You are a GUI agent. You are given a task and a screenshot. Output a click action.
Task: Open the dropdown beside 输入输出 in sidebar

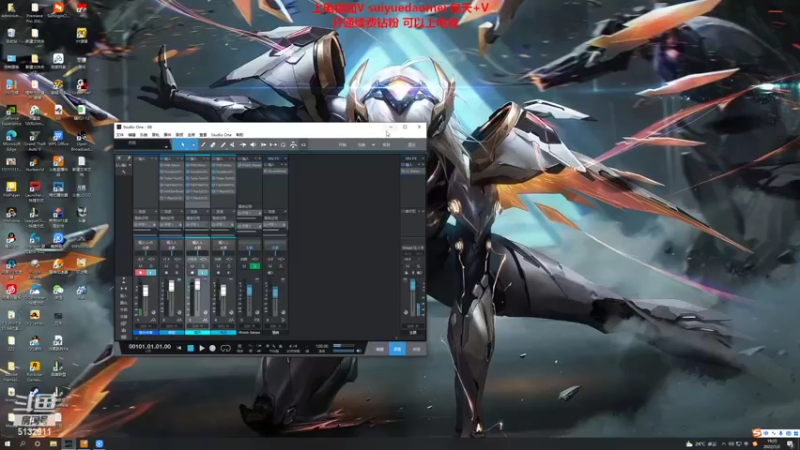coord(130,165)
